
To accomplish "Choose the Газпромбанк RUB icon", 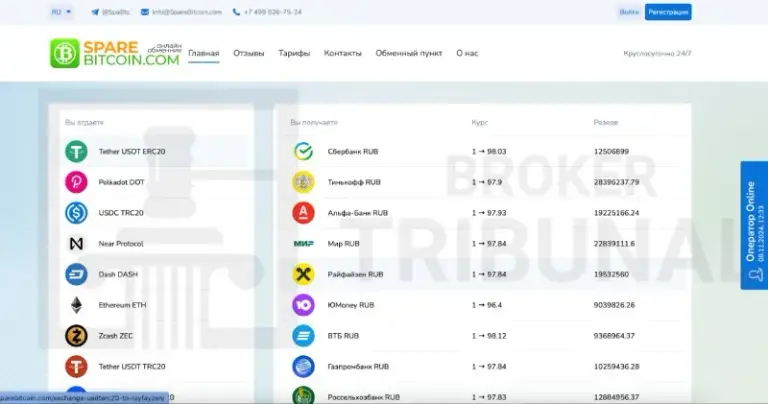I will (304, 367).
